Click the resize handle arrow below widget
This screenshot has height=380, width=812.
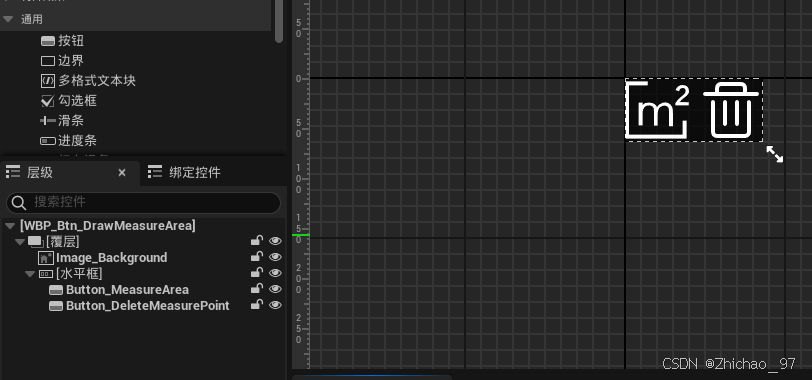[775, 154]
